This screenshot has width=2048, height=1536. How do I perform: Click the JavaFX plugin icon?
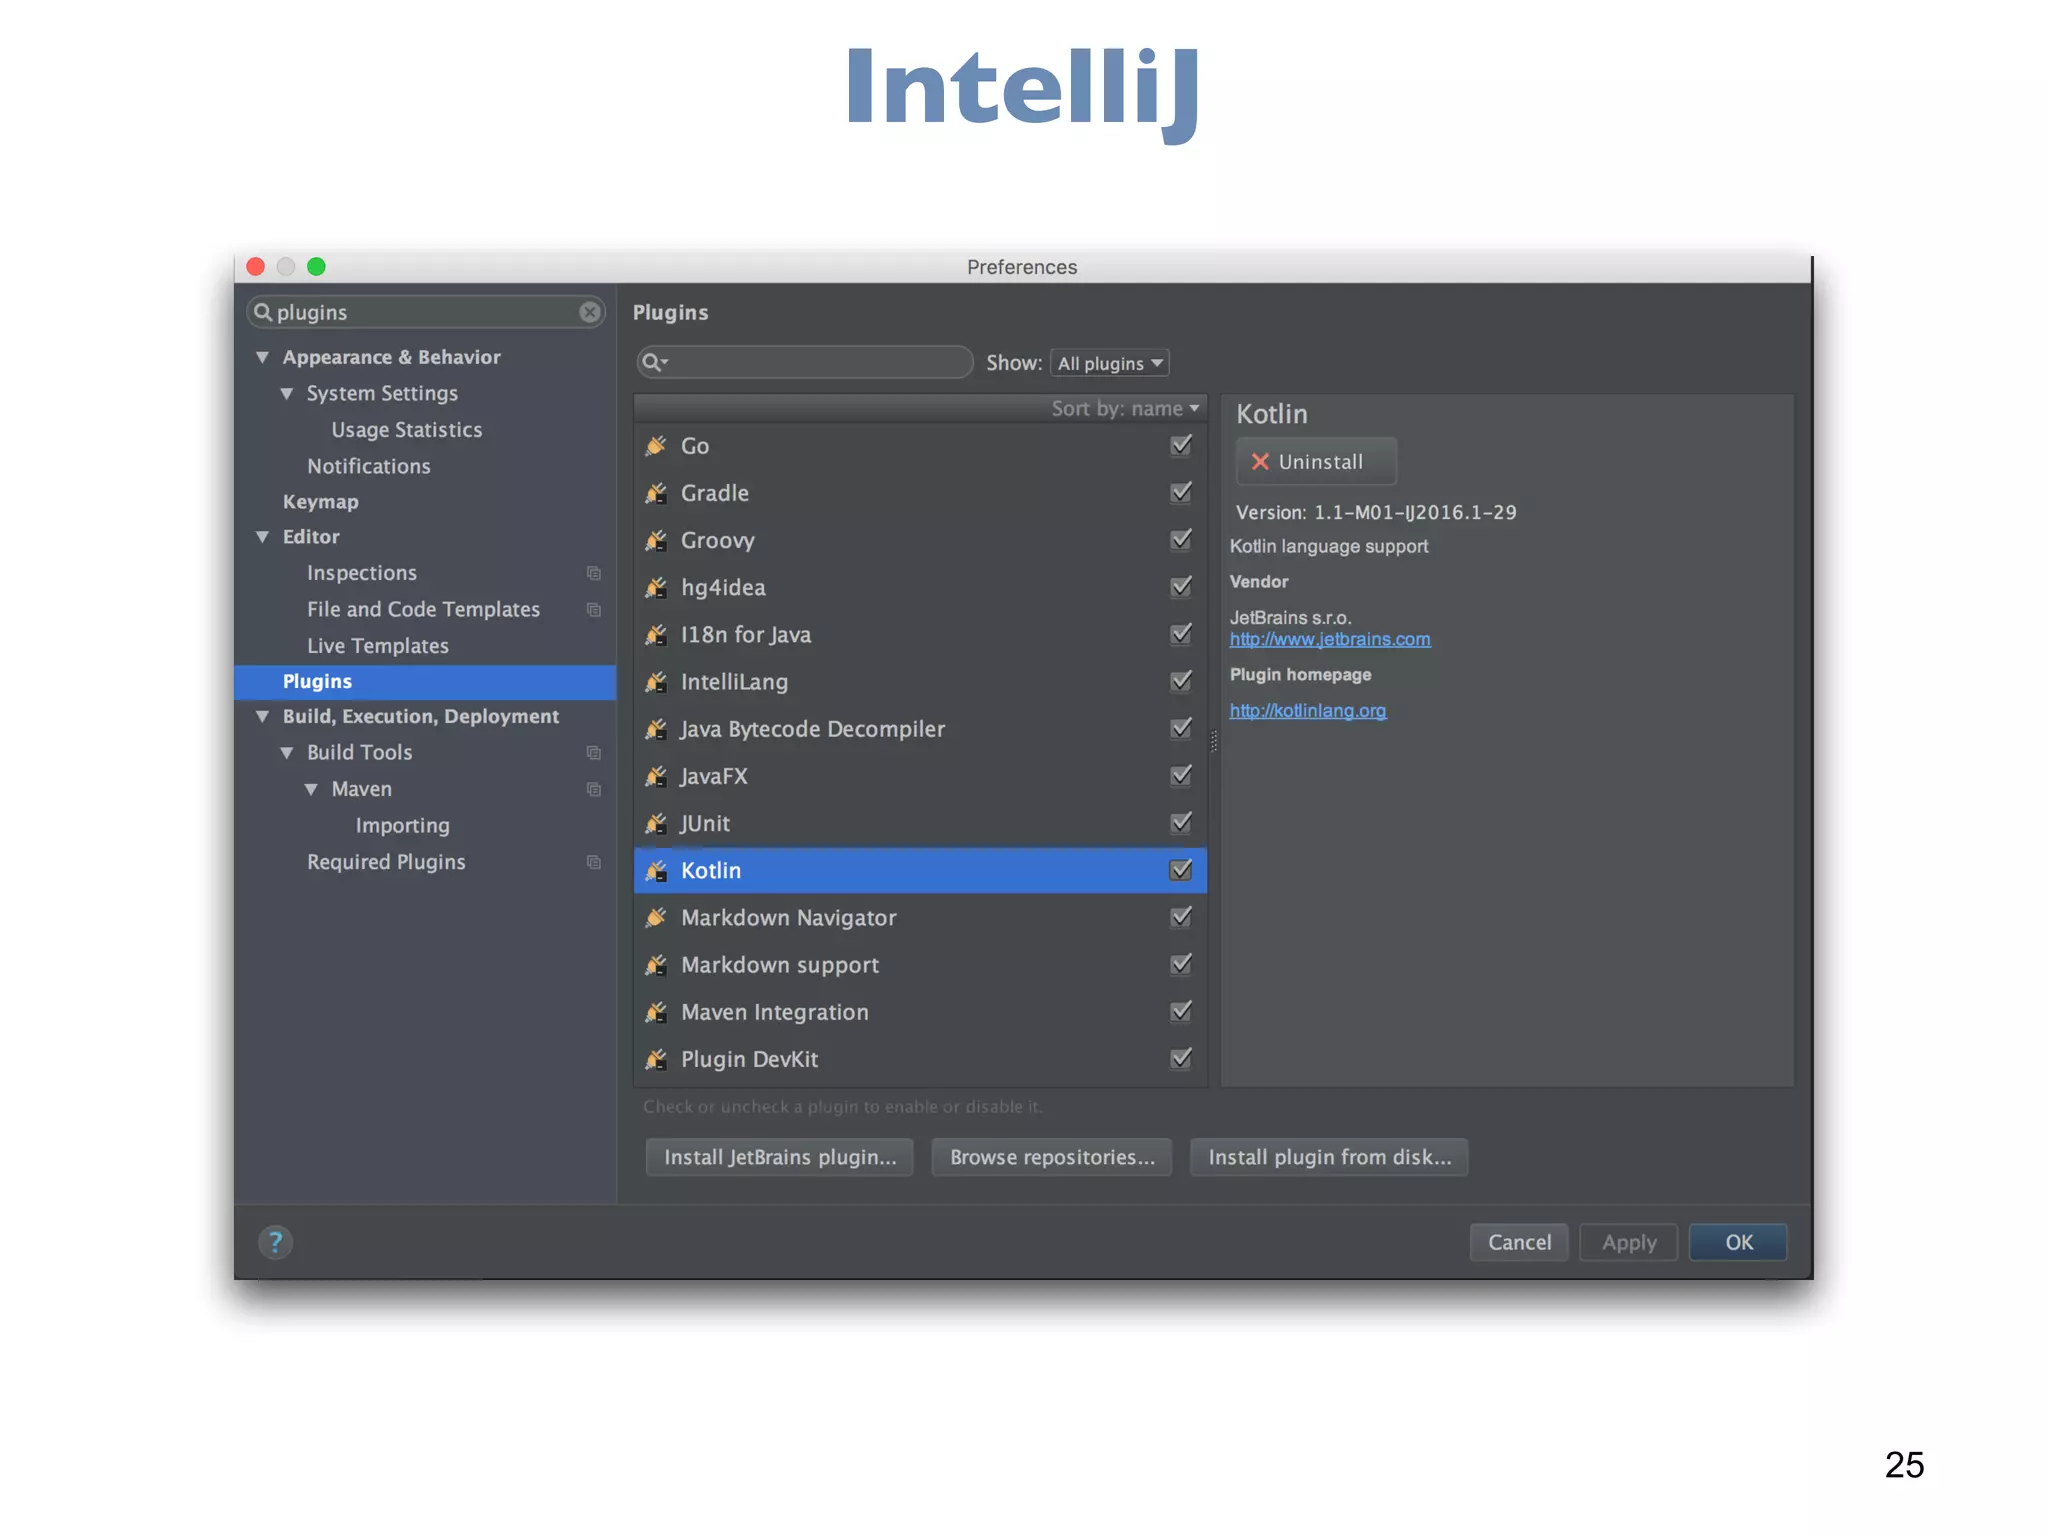pos(656,776)
